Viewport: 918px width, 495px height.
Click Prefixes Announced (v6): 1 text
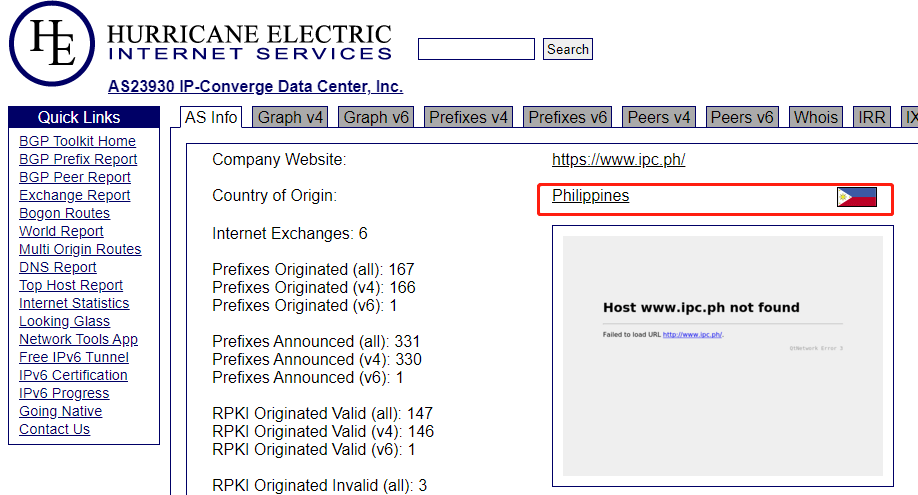(x=308, y=378)
